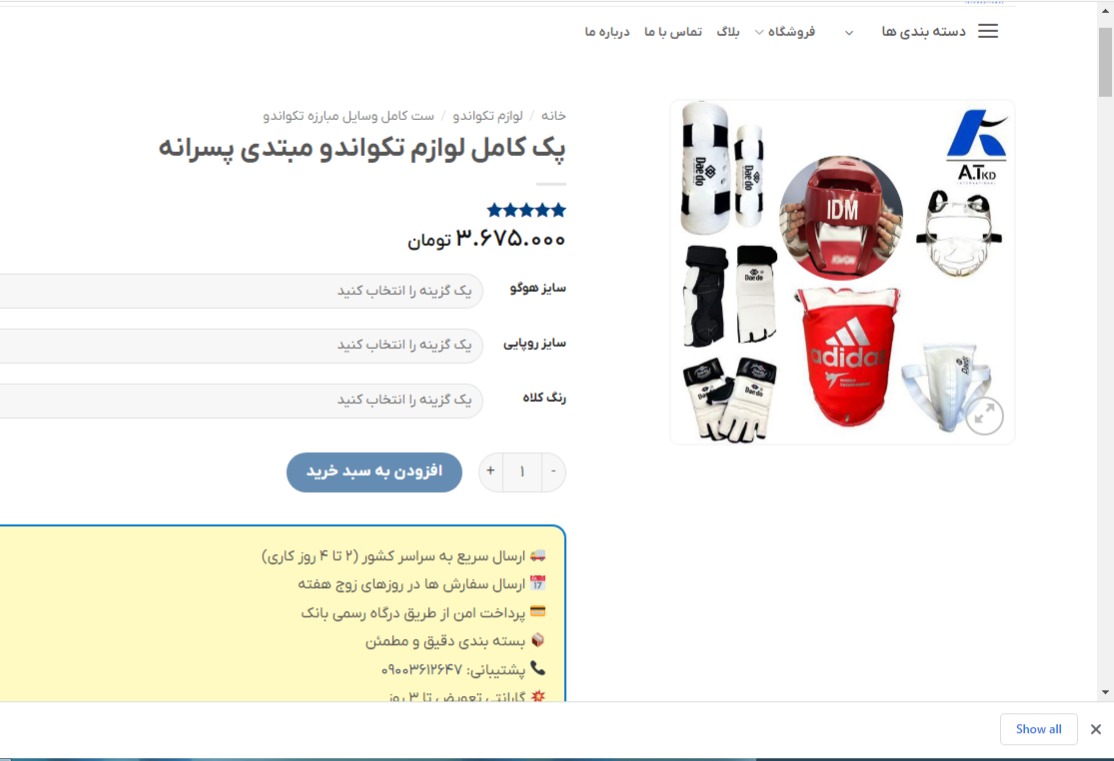Increase quantity with the plus button

coord(490,471)
